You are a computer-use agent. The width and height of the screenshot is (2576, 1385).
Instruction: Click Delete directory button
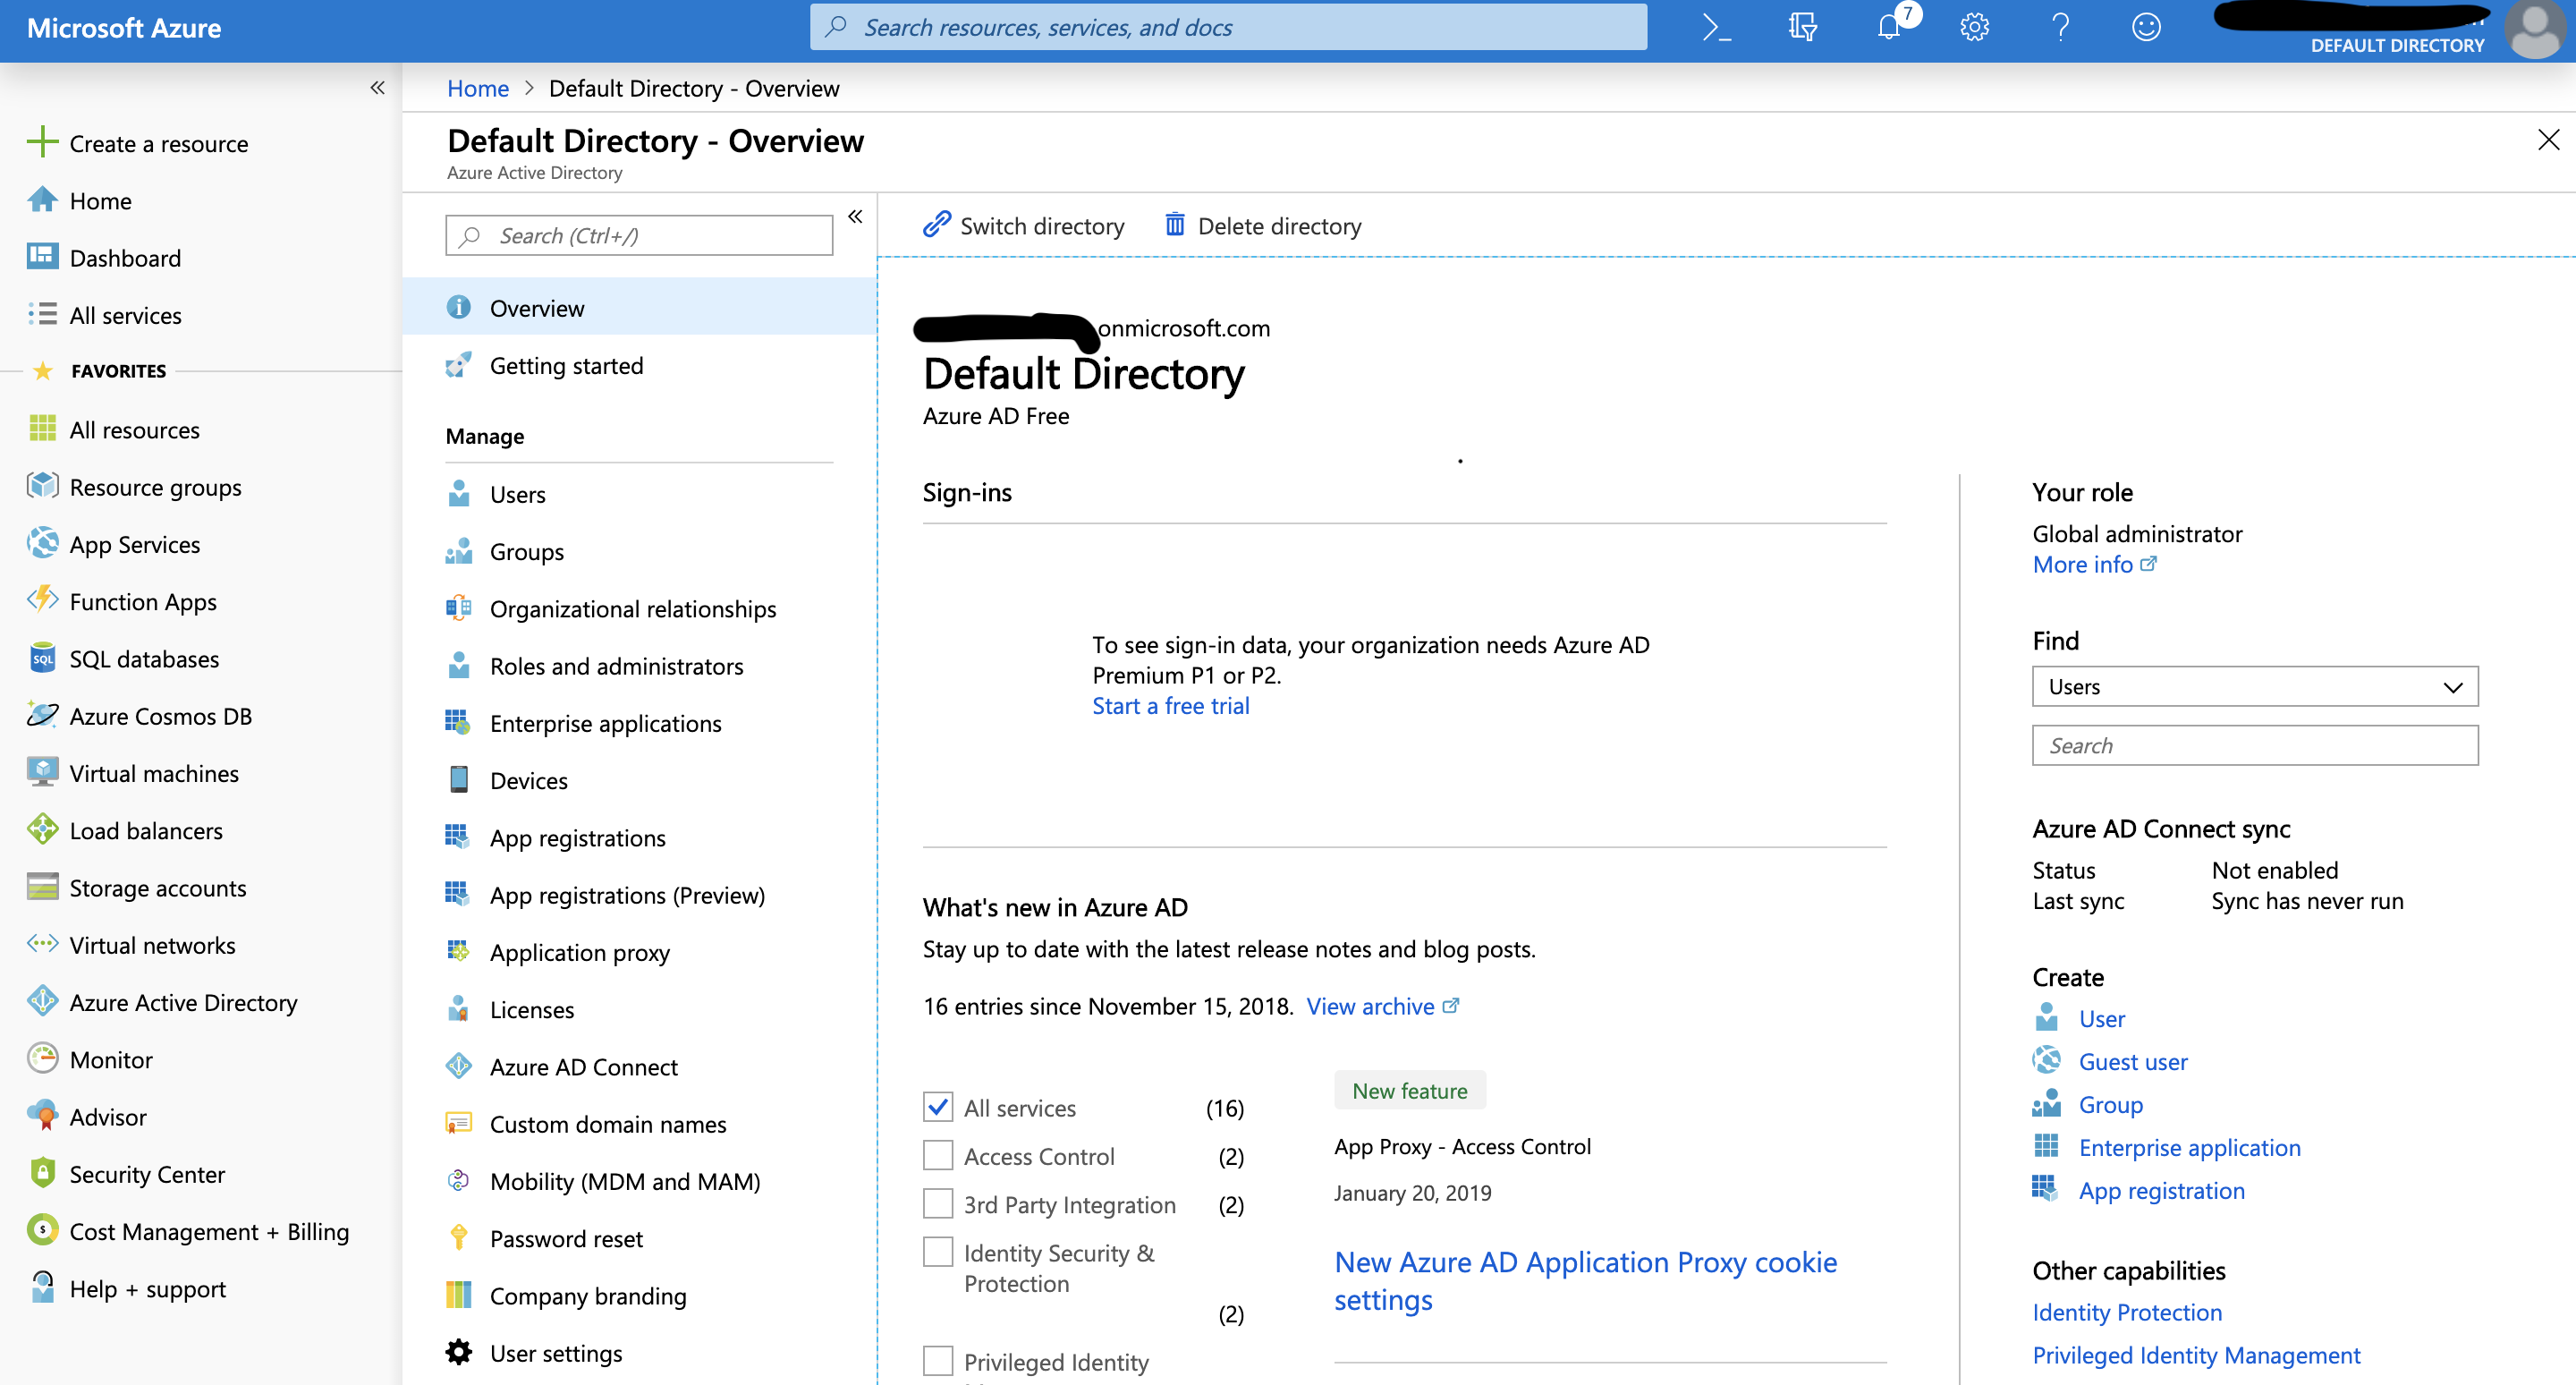pos(1263,226)
